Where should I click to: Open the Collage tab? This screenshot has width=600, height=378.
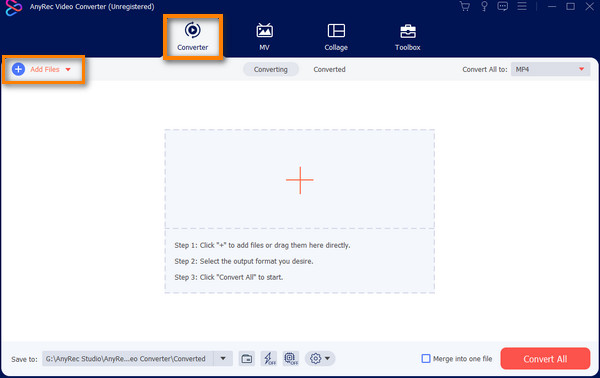[x=336, y=37]
